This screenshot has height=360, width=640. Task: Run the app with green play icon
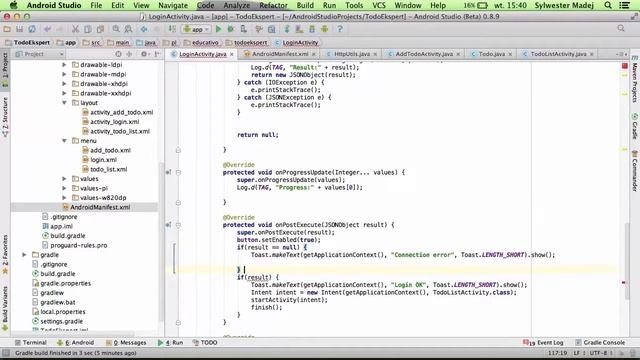pyautogui.click(x=218, y=29)
